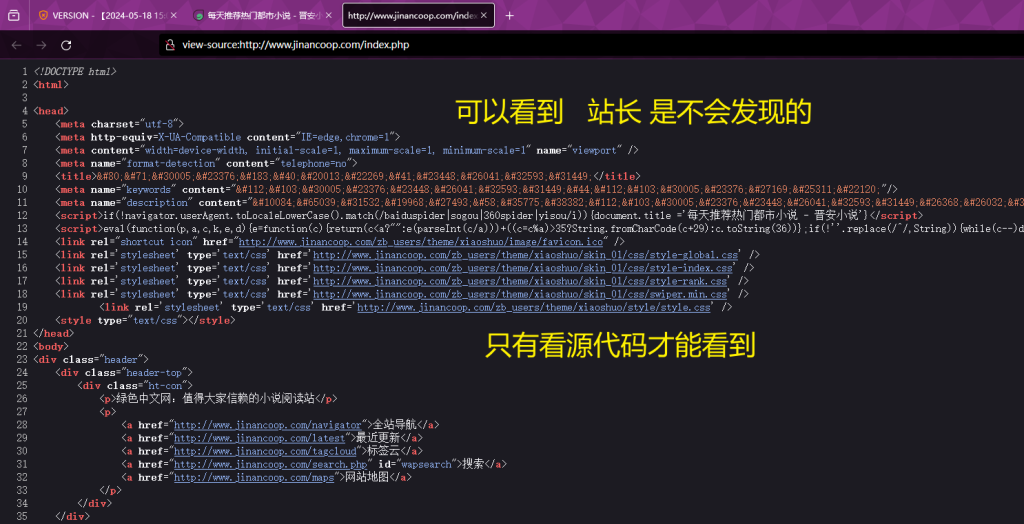This screenshot has width=1024, height=524.
Task: Click the site info icon in address bar
Action: pos(170,45)
